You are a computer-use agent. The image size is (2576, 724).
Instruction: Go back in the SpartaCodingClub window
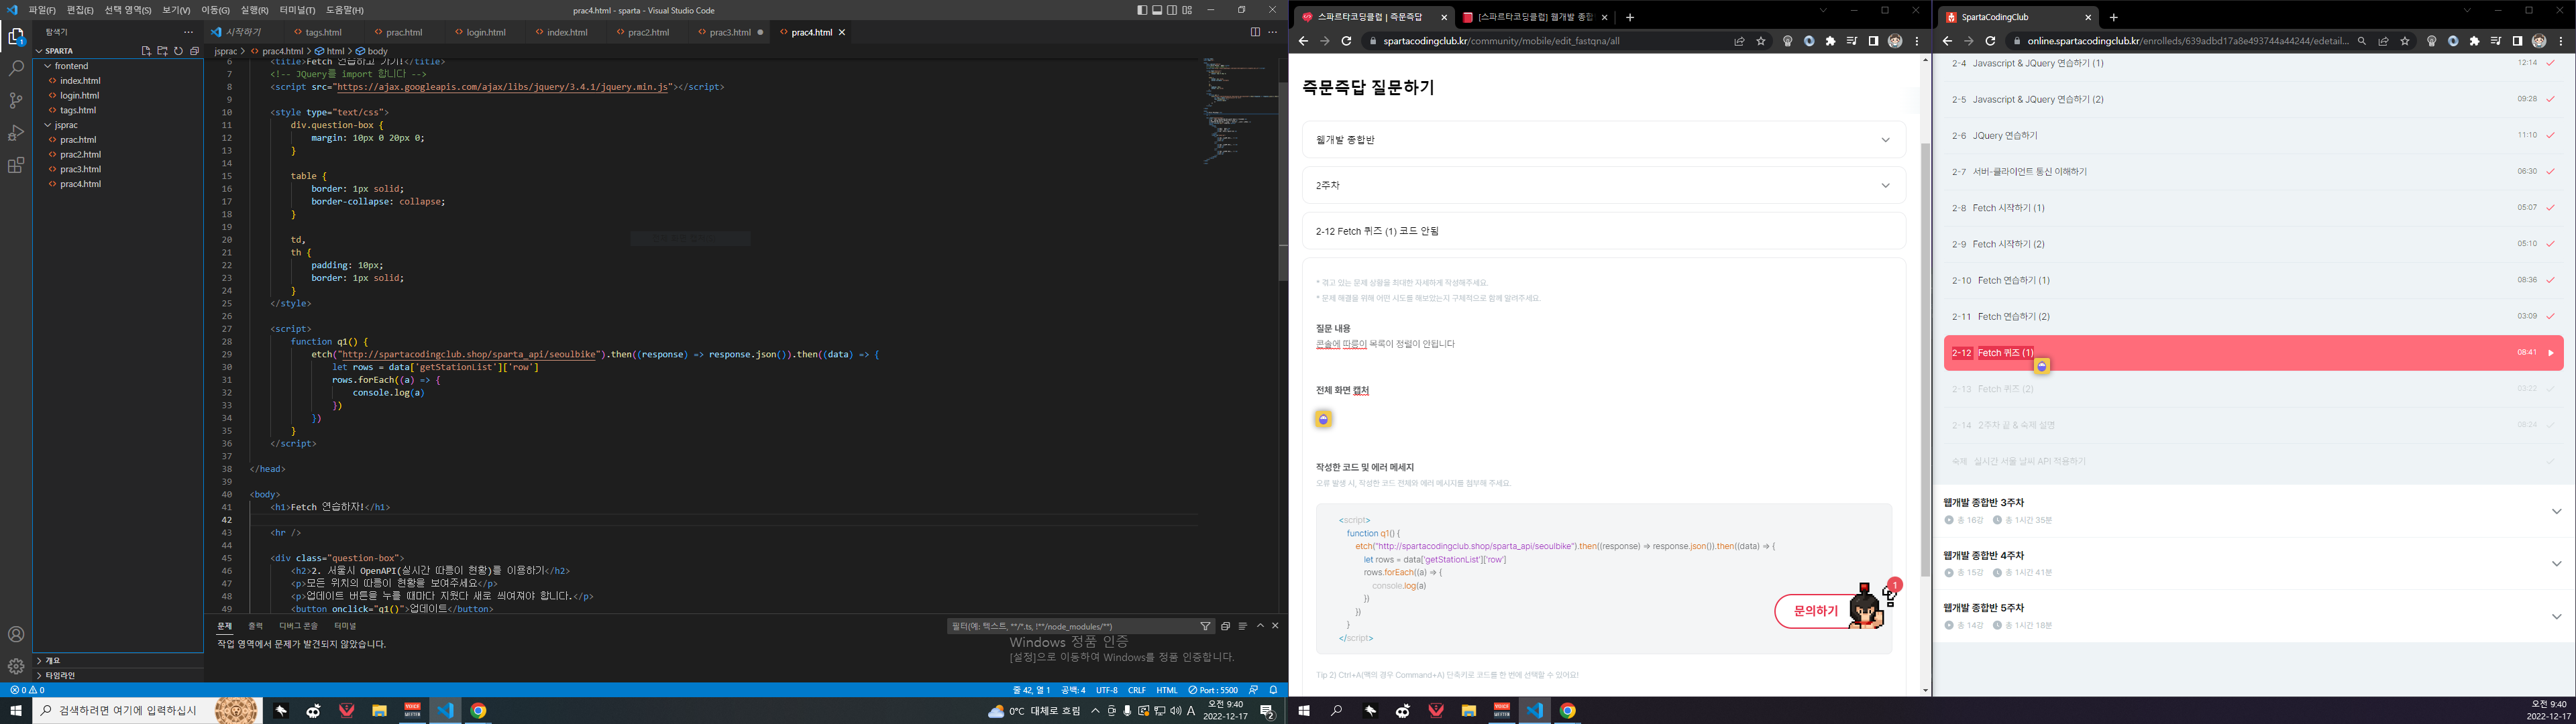pyautogui.click(x=1947, y=41)
